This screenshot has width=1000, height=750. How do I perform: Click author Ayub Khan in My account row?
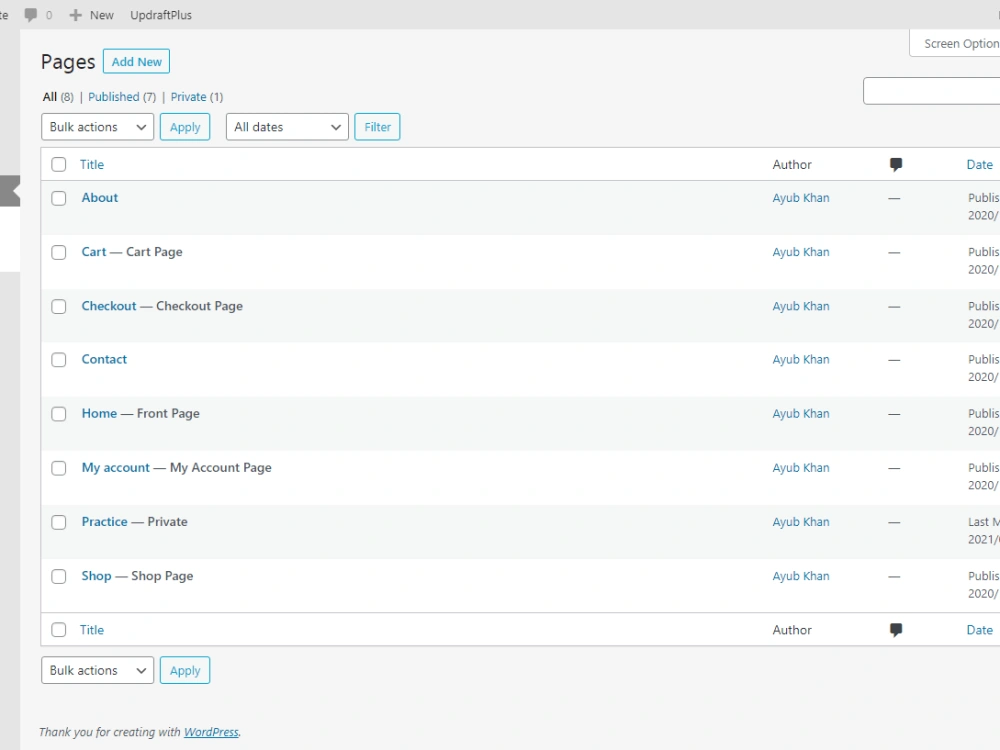[801, 467]
